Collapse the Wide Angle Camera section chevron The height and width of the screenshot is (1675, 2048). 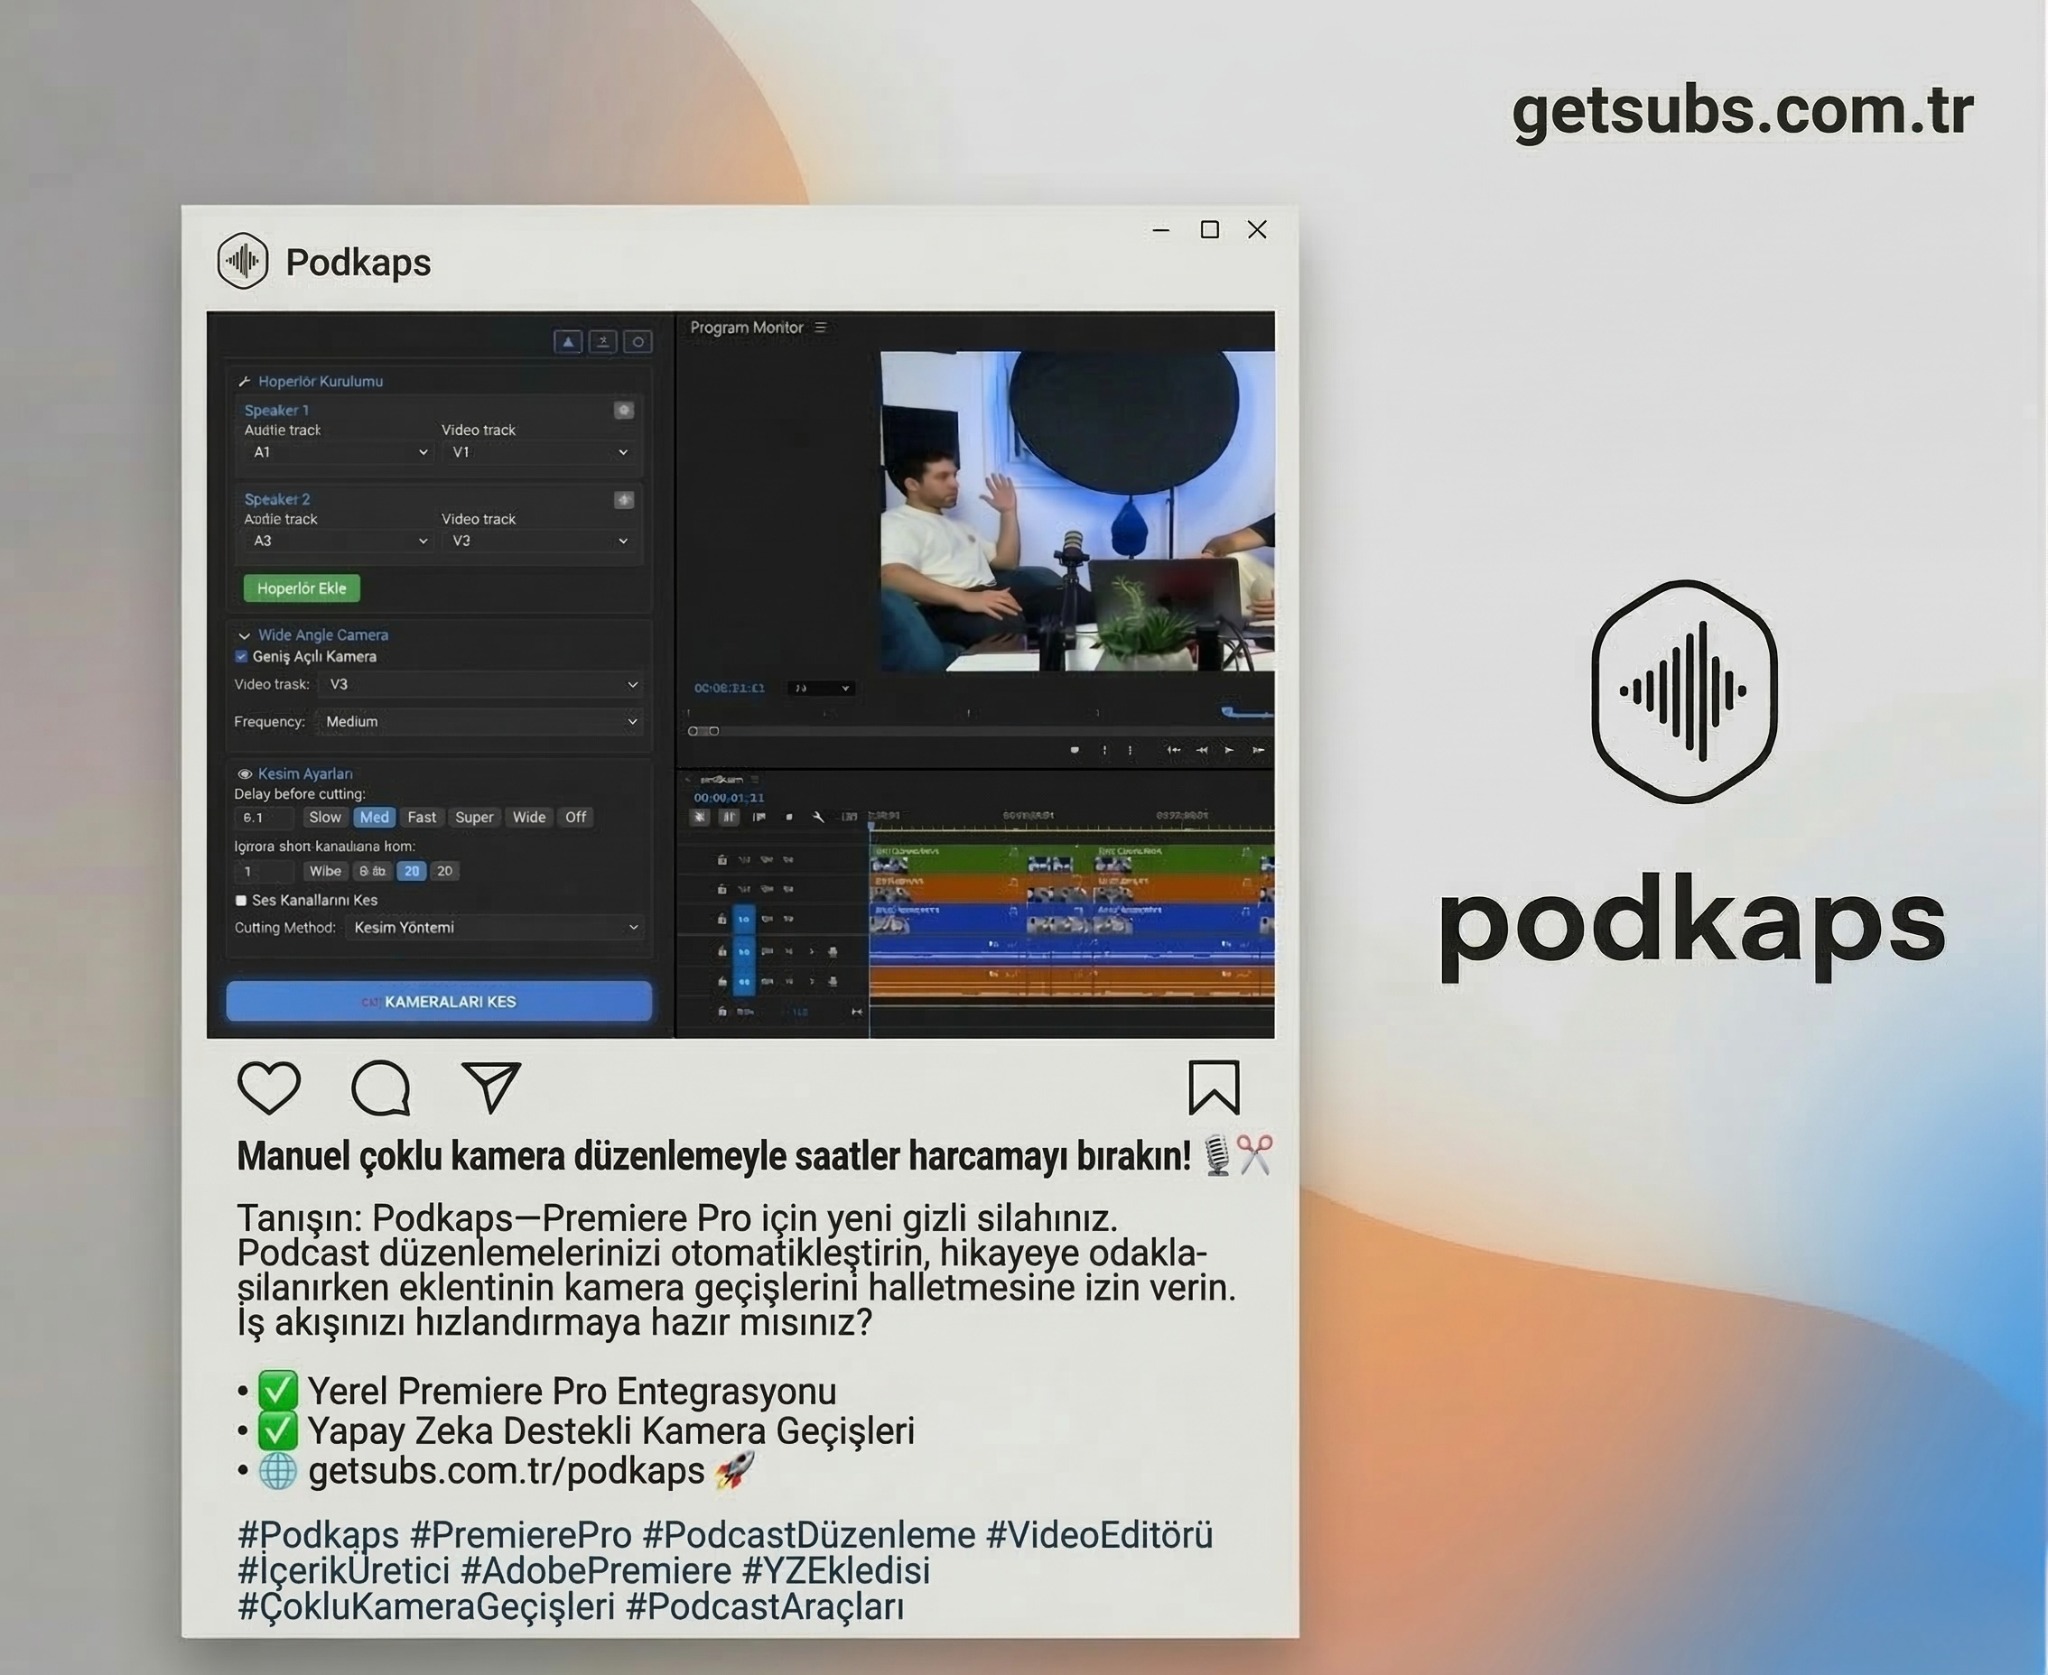click(244, 635)
